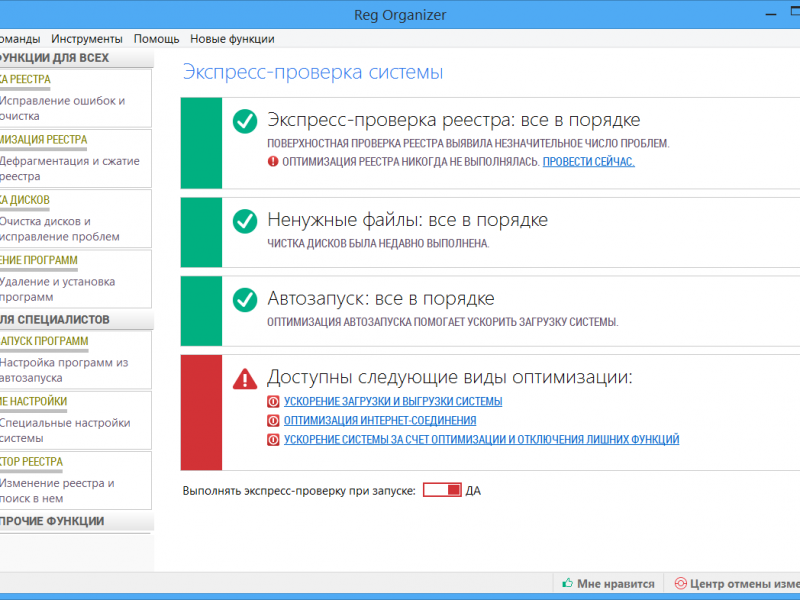Click the green checkmark beside registry express check
Image resolution: width=800 pixels, height=600 pixels.
click(245, 121)
